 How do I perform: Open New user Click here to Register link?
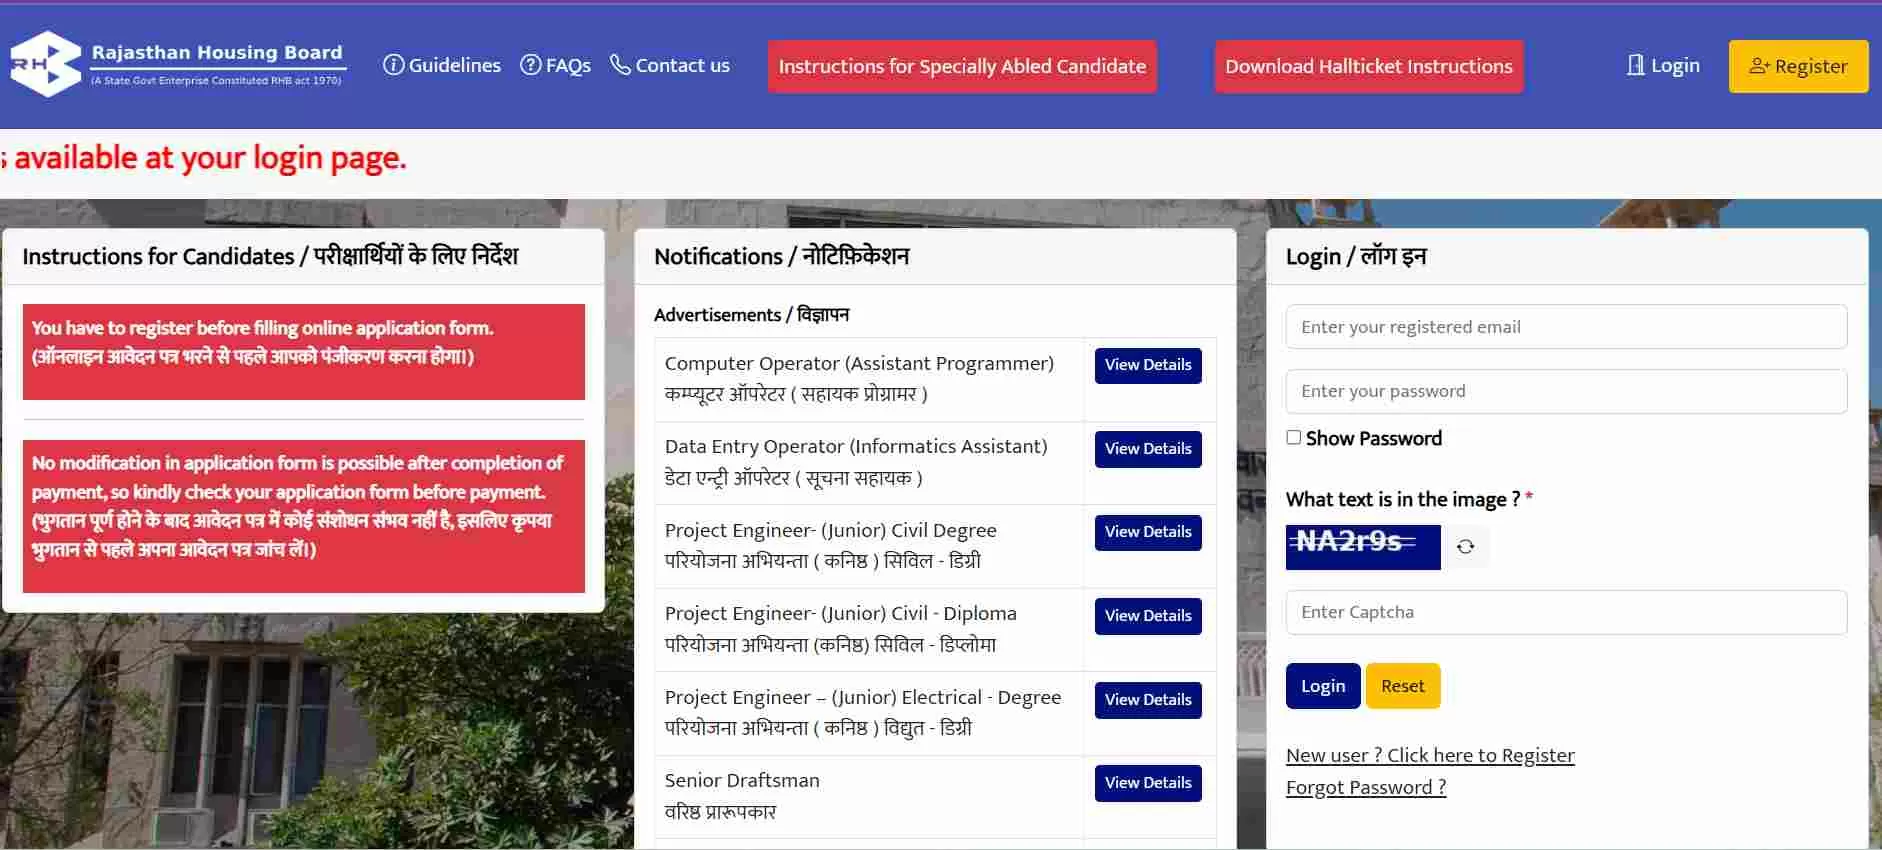click(x=1430, y=755)
